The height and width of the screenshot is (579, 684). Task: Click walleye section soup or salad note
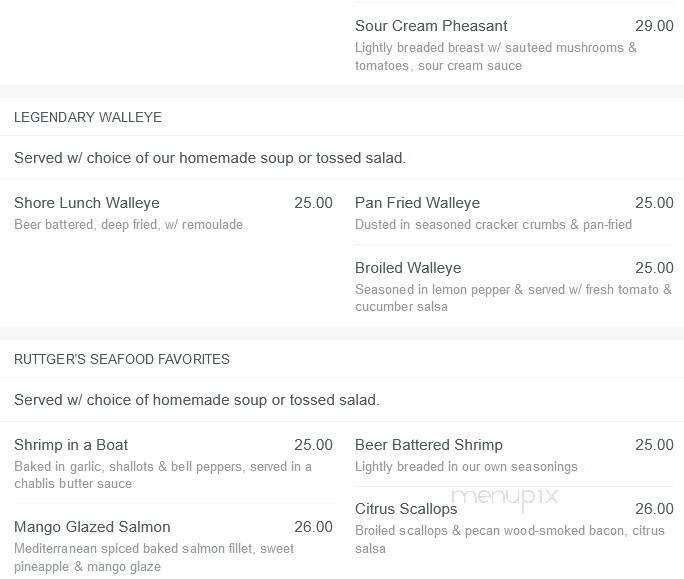pyautogui.click(x=210, y=158)
